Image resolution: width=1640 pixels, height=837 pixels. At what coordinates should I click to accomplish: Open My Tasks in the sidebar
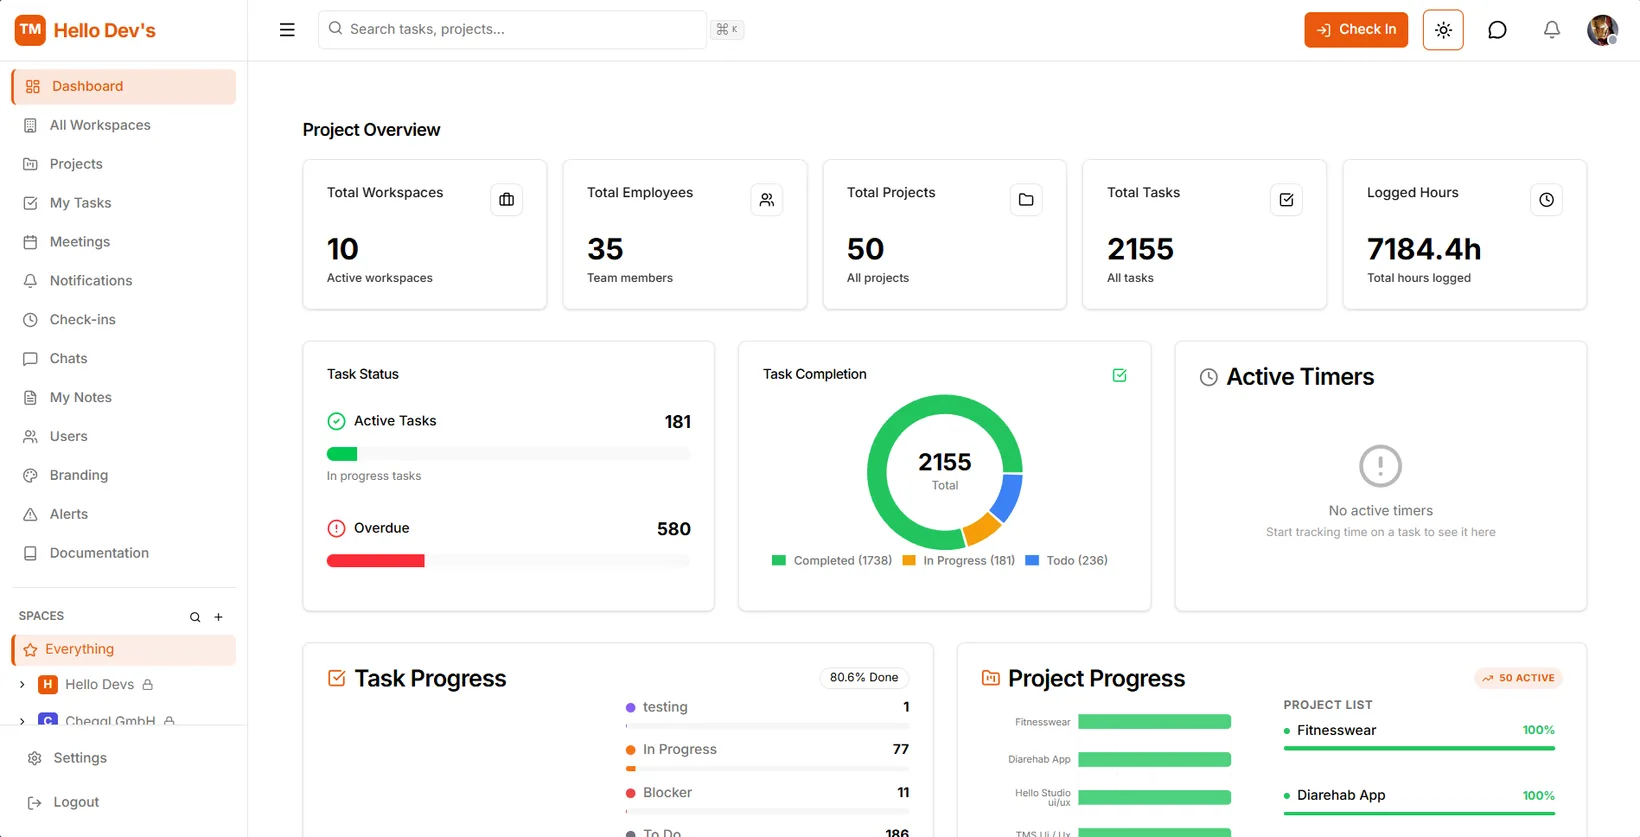pyautogui.click(x=124, y=203)
